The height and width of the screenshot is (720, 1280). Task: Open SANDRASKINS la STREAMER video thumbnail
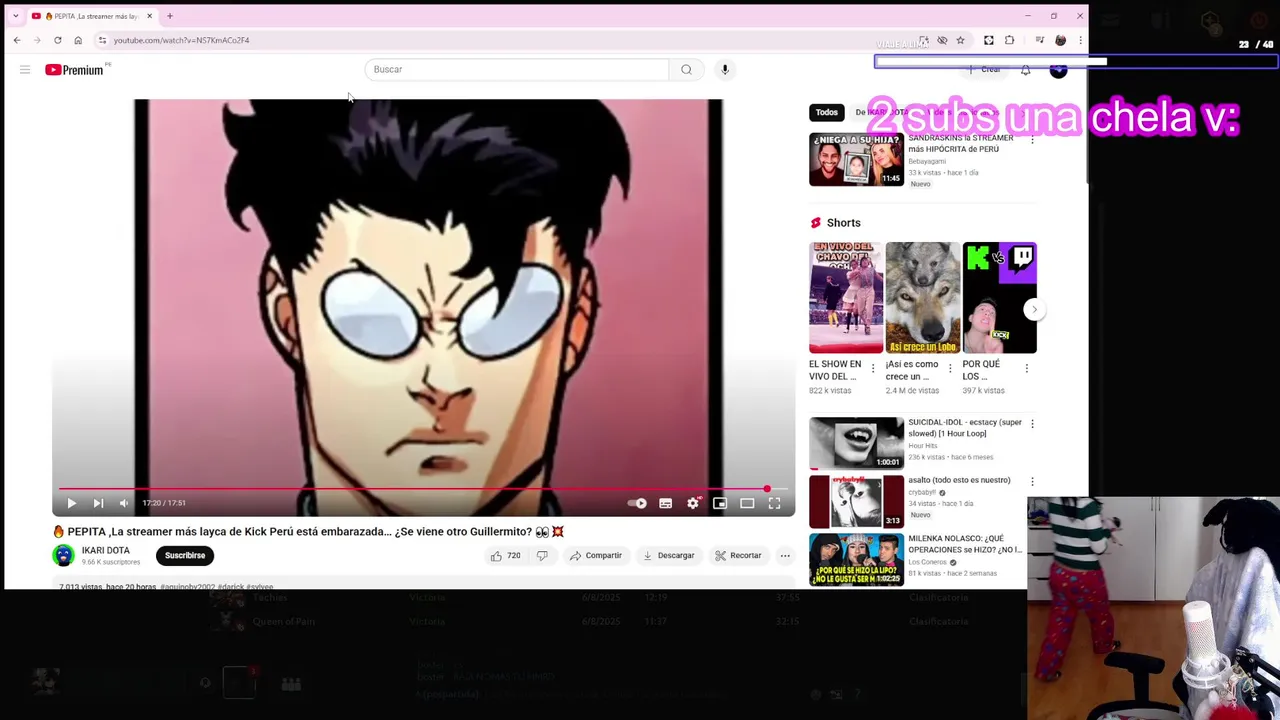[856, 159]
